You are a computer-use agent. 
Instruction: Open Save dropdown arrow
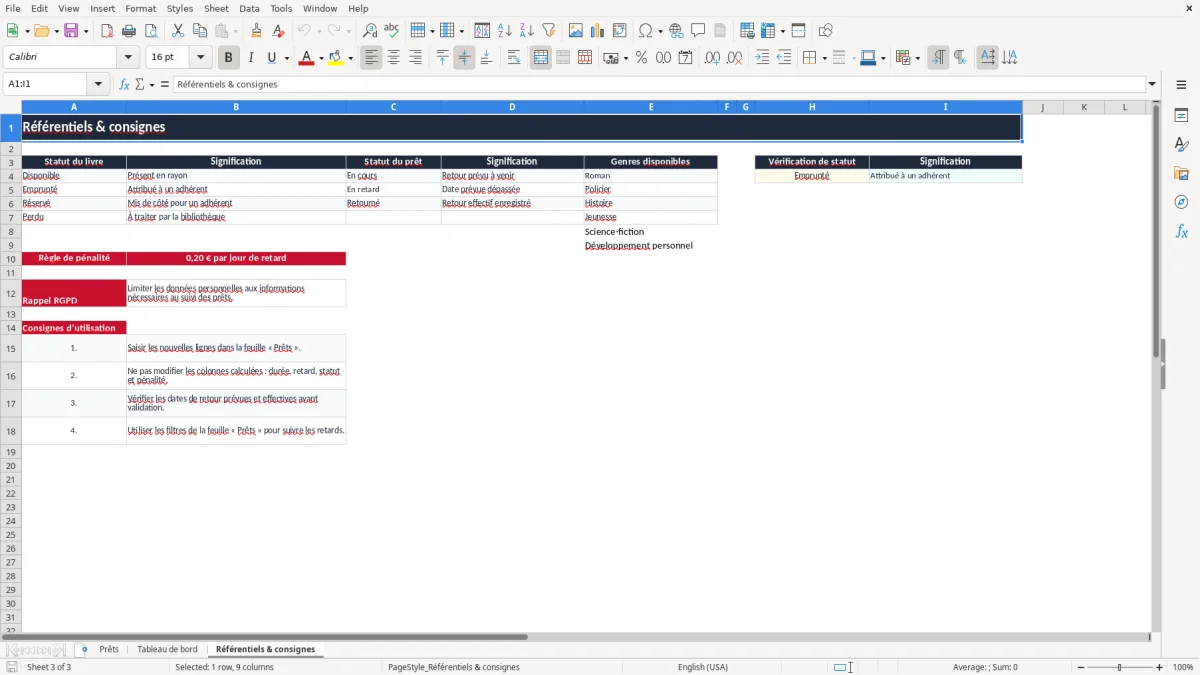point(86,31)
